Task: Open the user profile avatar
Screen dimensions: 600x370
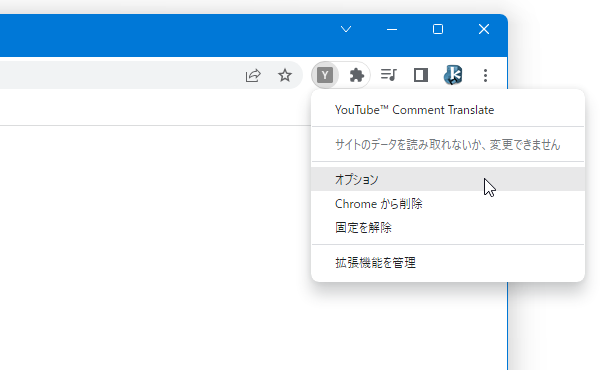Action: (453, 75)
